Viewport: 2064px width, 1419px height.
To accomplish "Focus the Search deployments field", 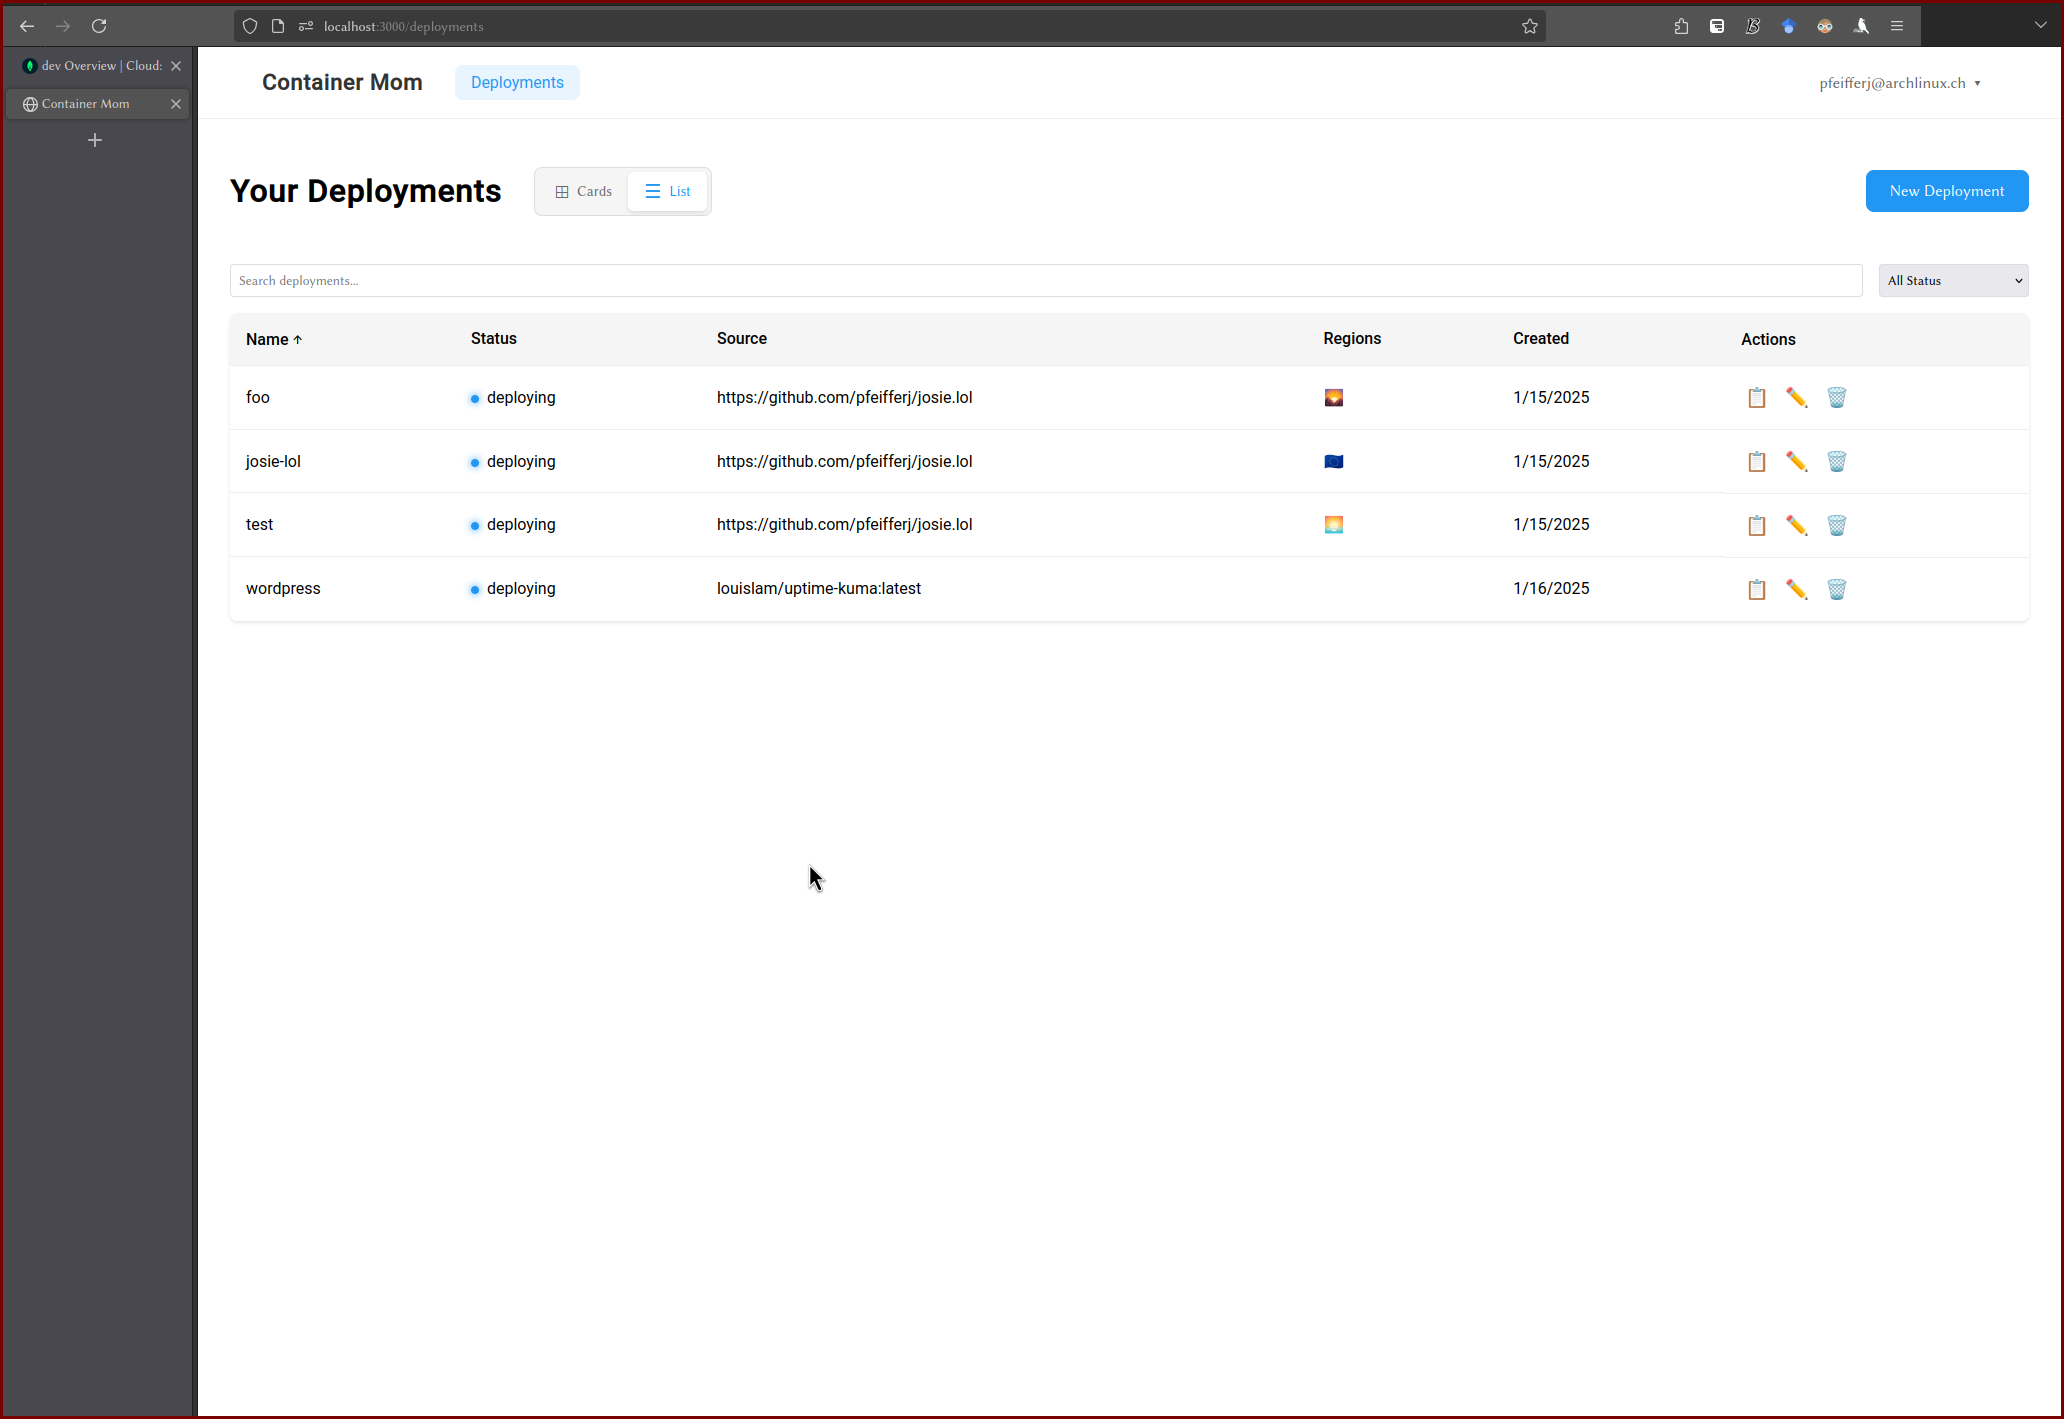I will [x=1045, y=281].
